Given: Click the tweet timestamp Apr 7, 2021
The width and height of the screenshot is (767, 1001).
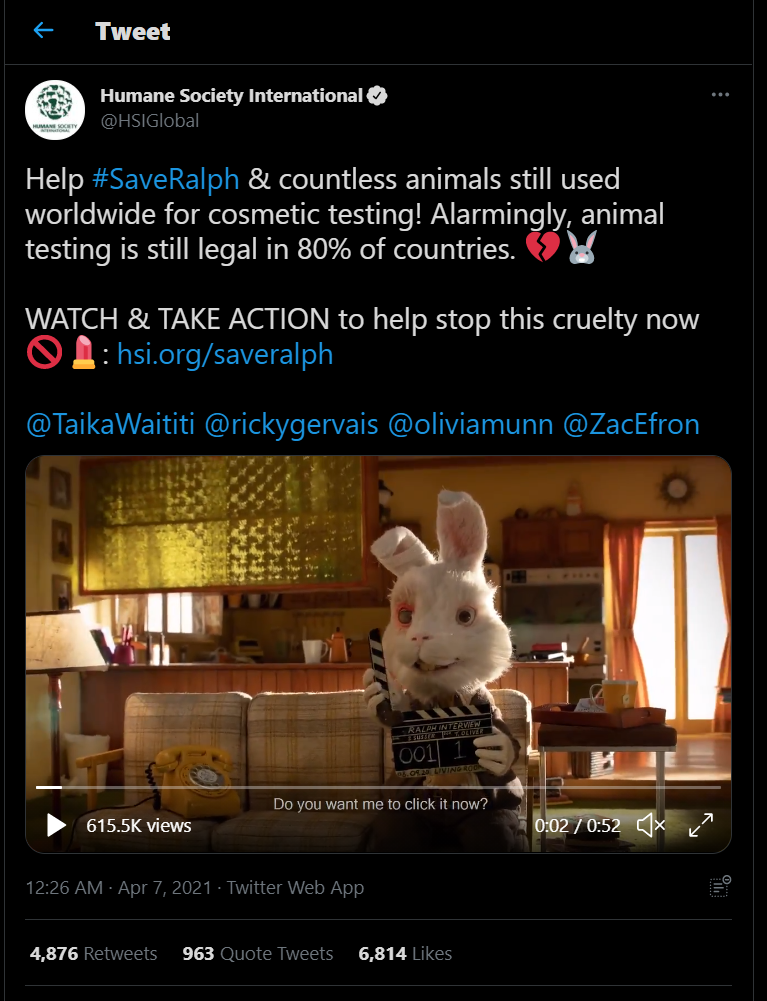Looking at the screenshot, I should [118, 887].
